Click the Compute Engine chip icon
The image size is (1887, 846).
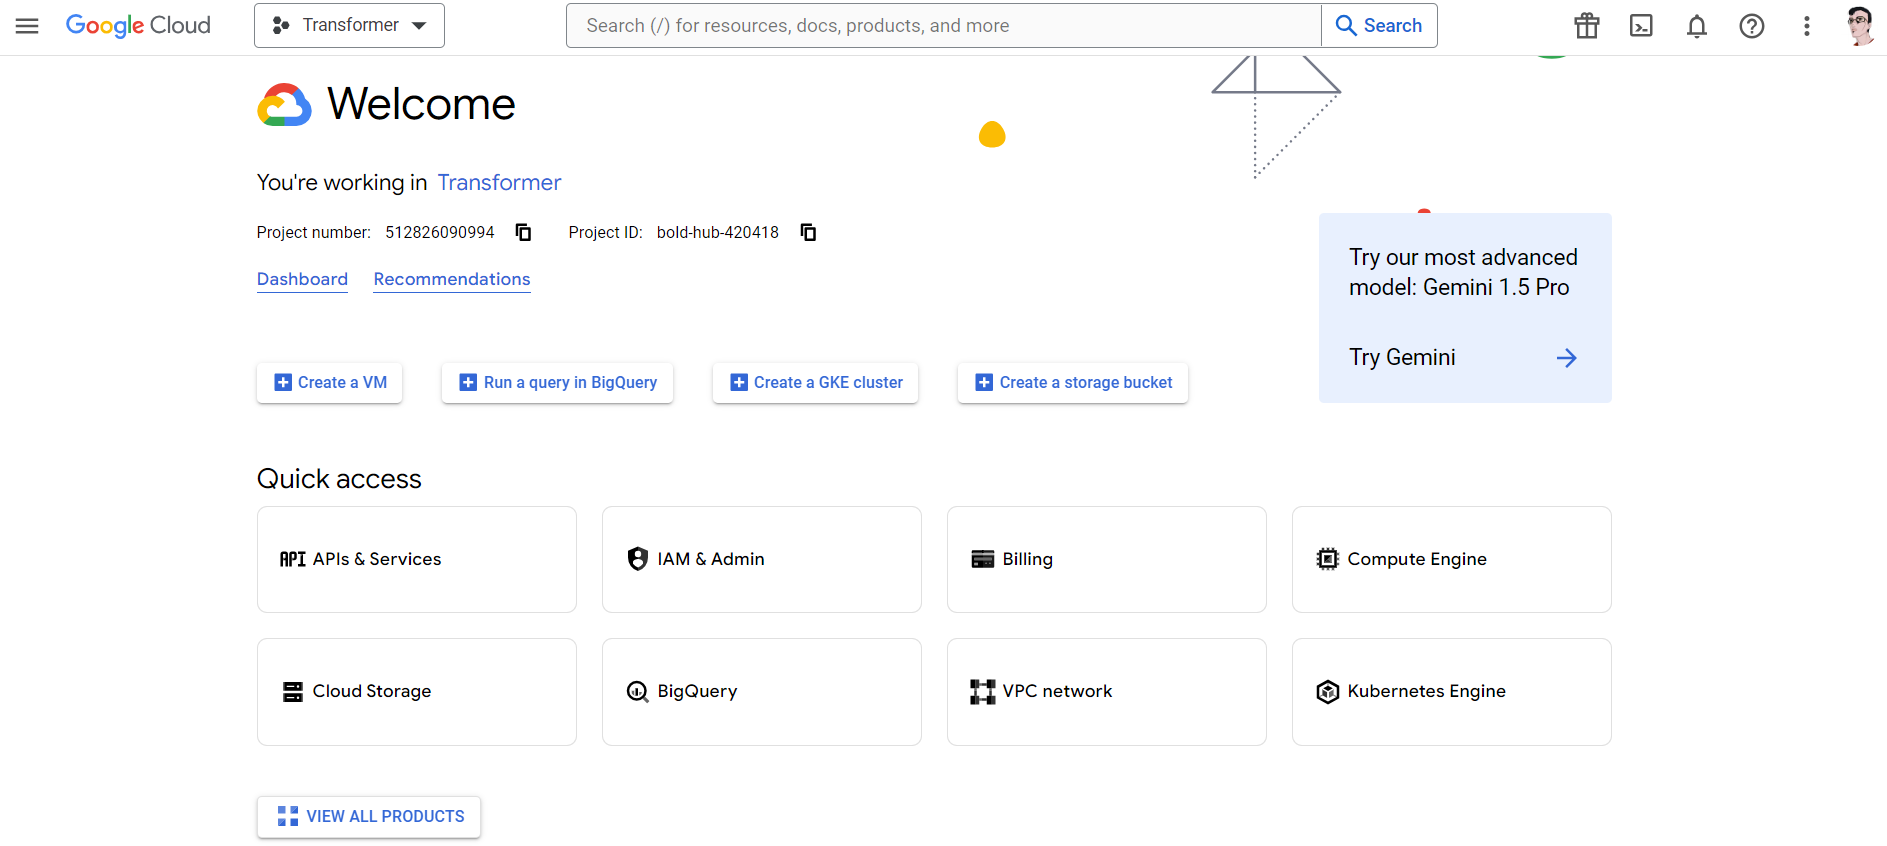click(1327, 559)
